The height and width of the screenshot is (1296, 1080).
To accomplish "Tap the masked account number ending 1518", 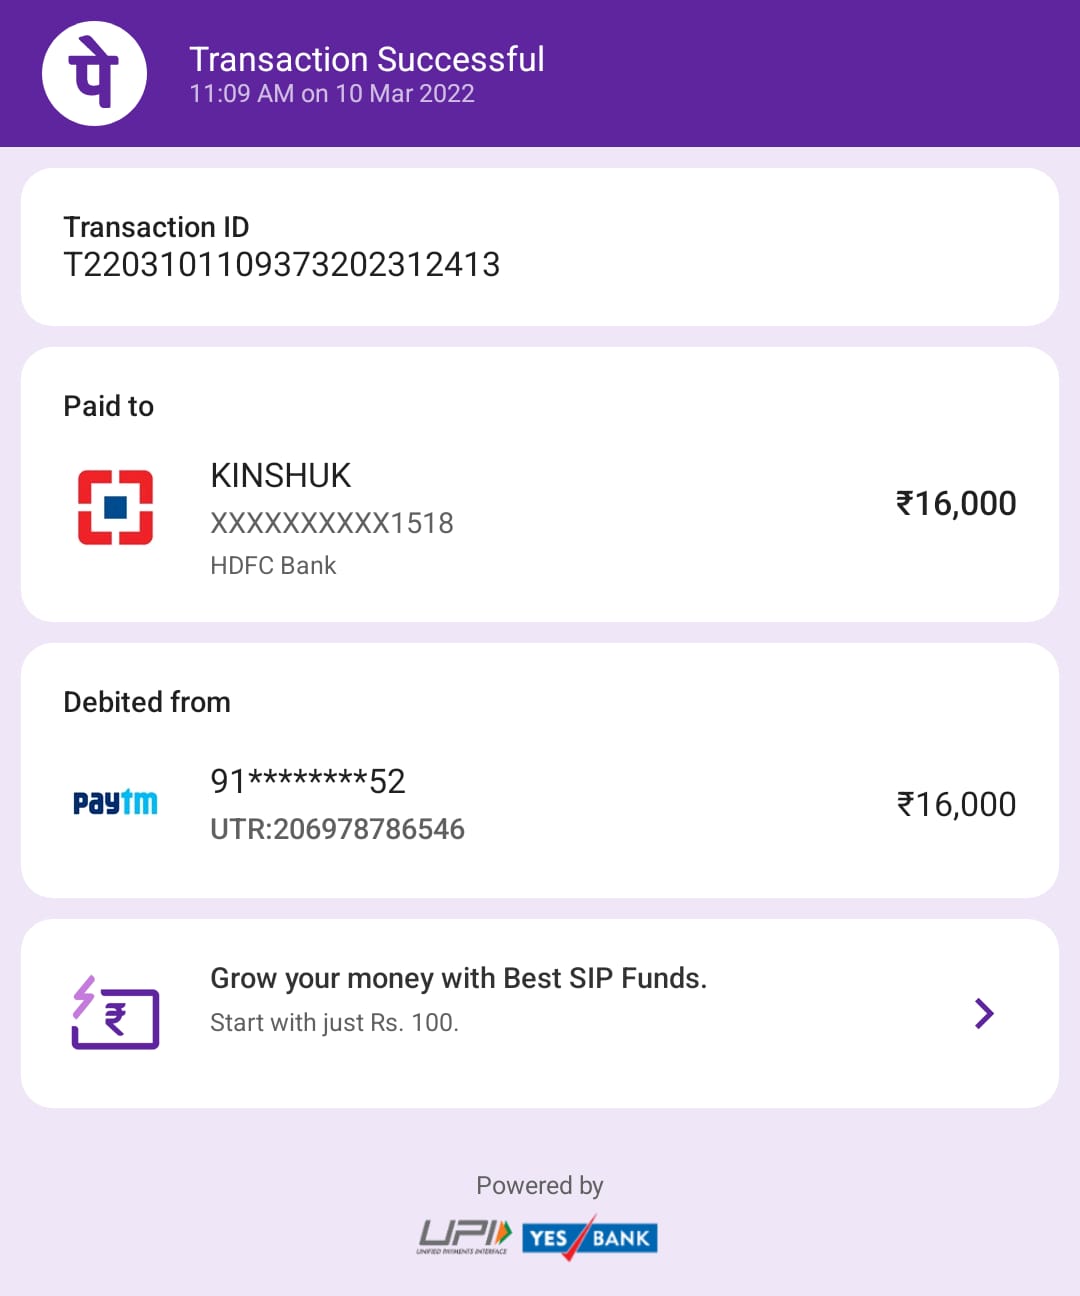I will 331,523.
